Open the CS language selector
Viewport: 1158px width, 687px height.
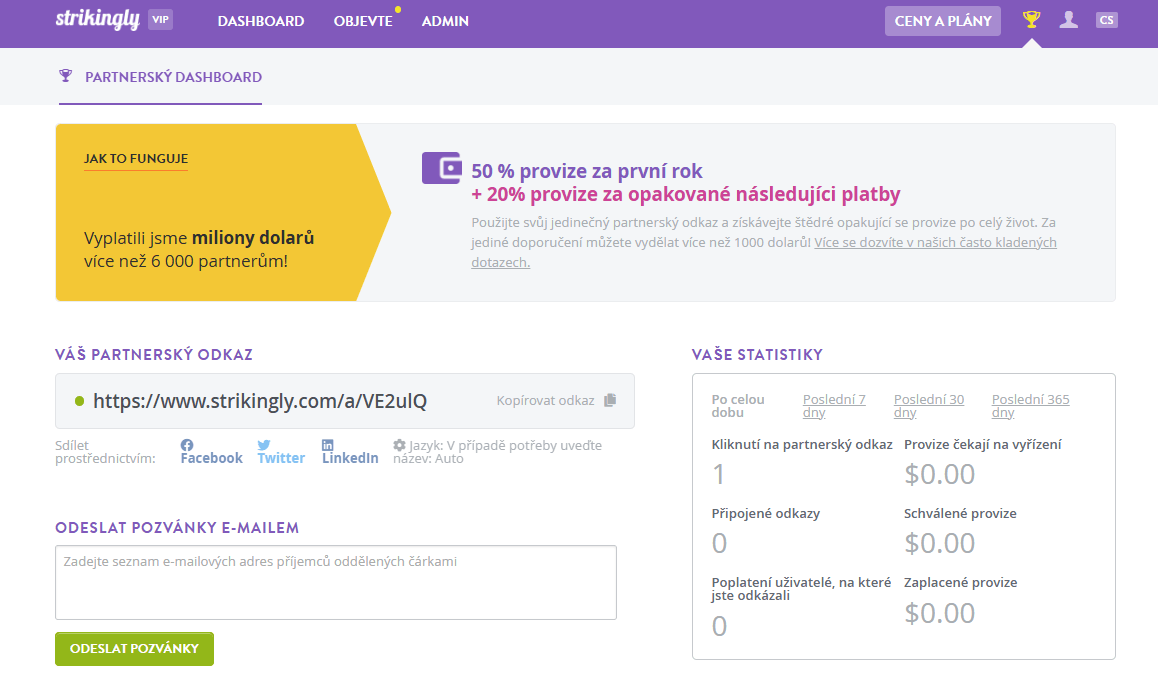1106,20
